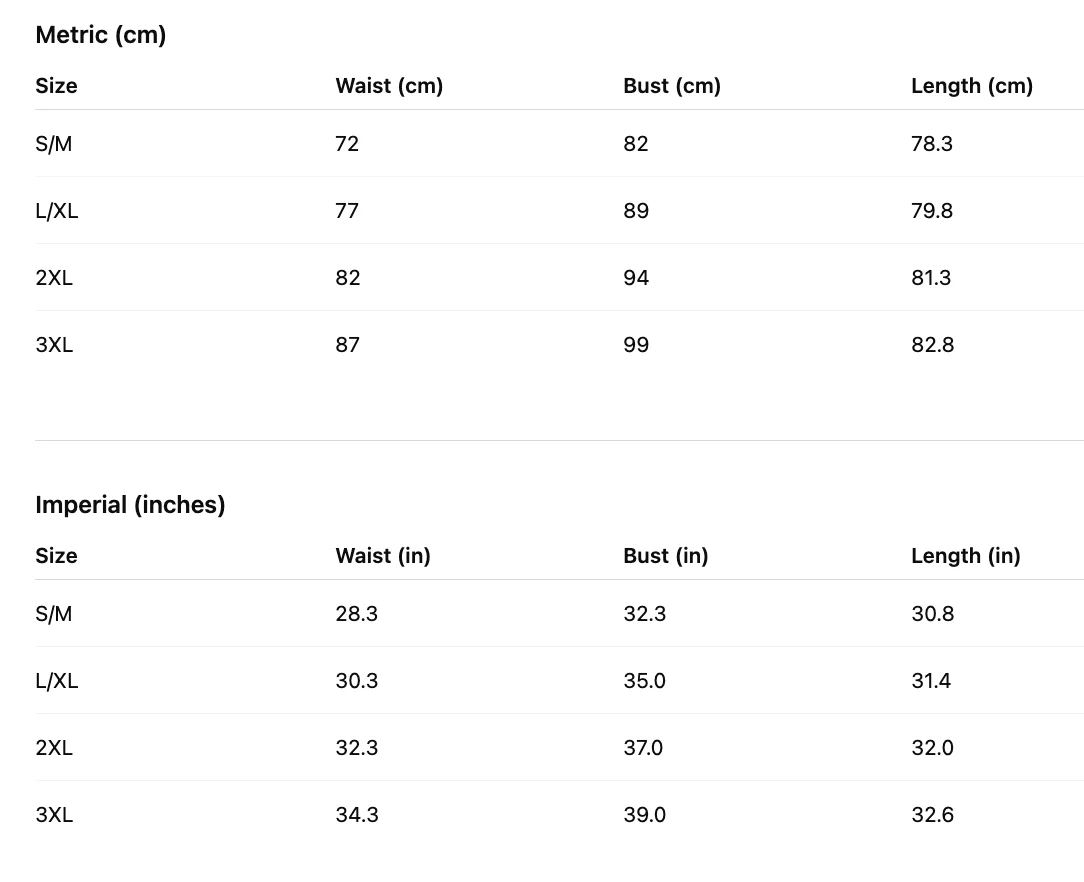The height and width of the screenshot is (882, 1084).
Task: Click the L/XL size in imperial table
Action: (x=57, y=681)
